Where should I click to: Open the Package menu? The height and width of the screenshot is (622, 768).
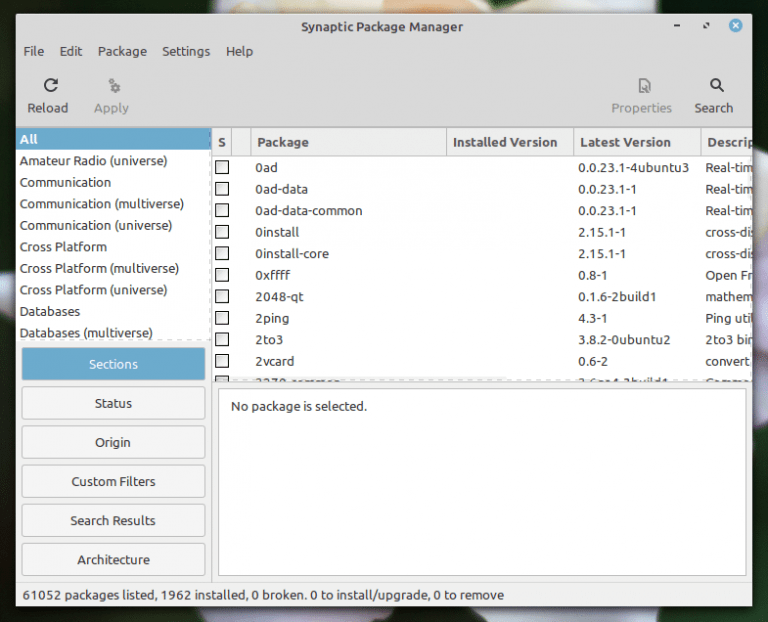point(122,51)
